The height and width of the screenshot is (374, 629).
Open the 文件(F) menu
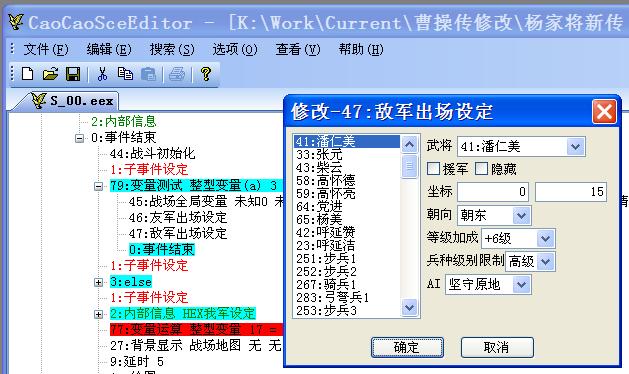[46, 50]
